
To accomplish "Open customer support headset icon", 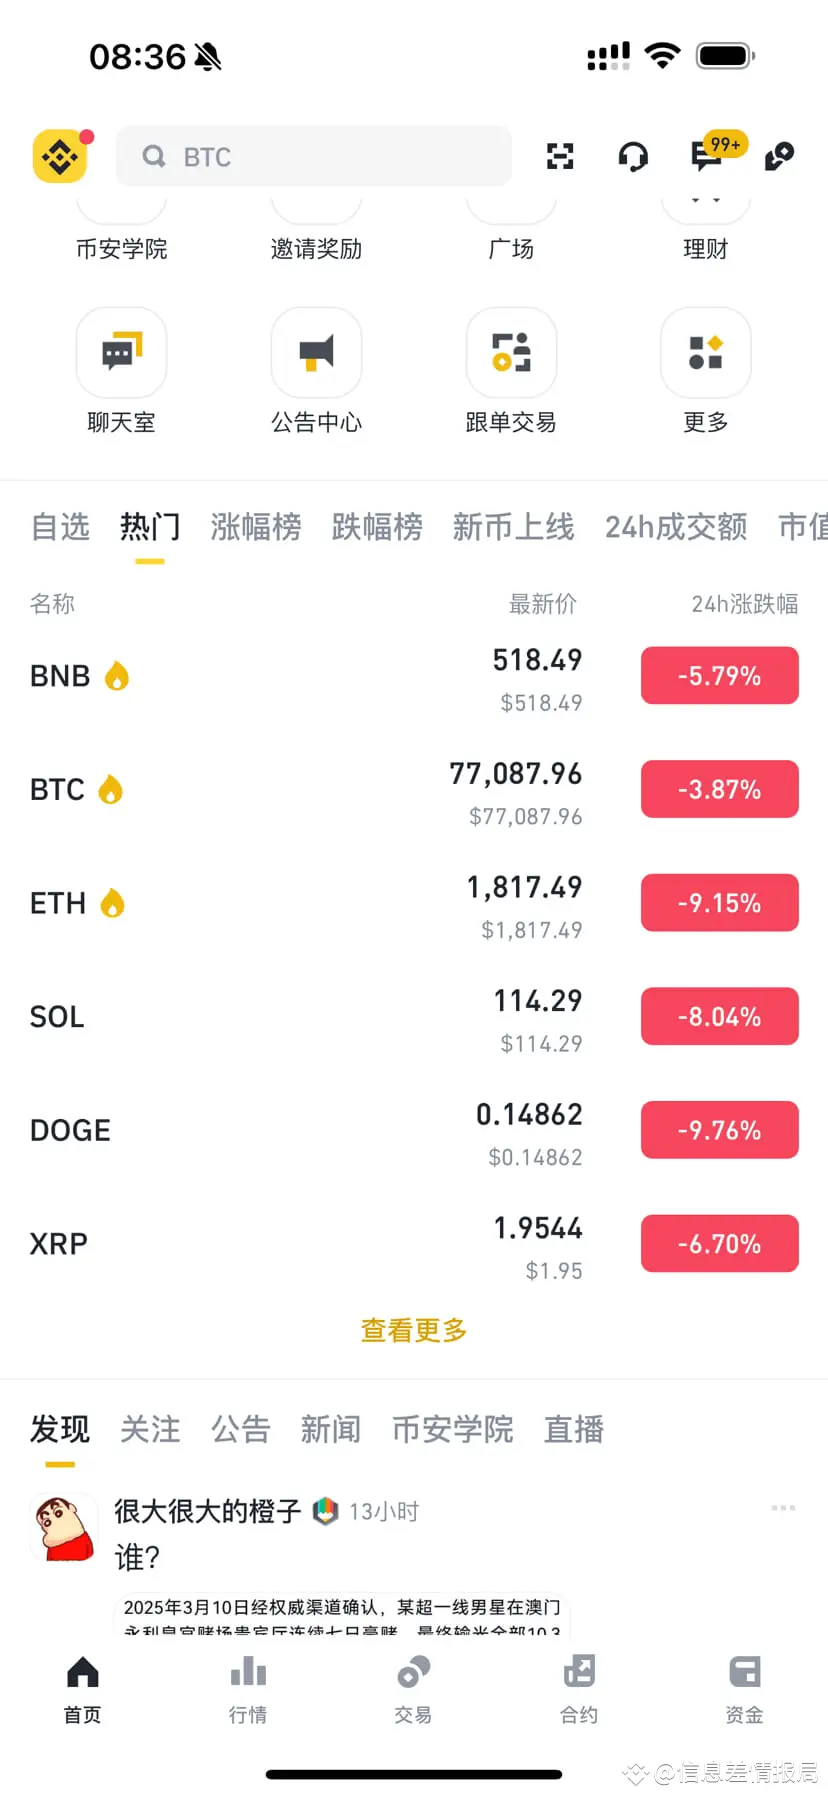I will coord(633,157).
